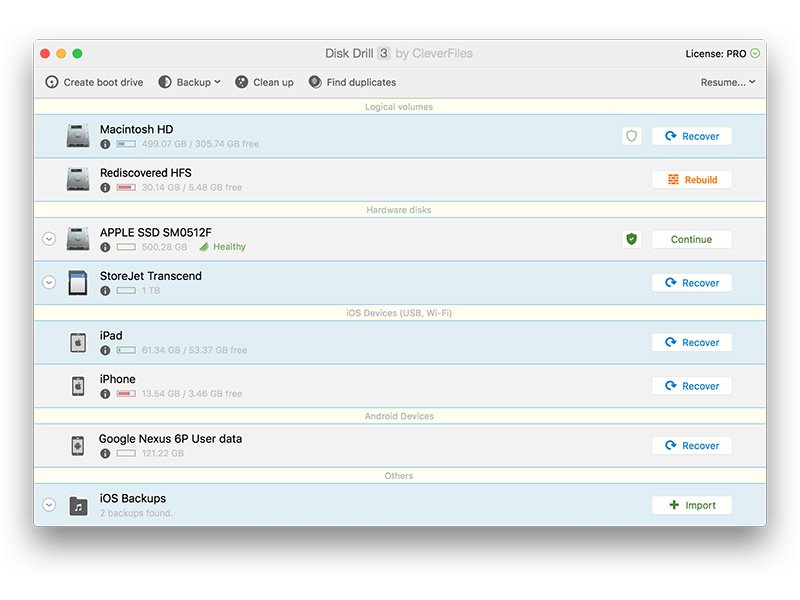Click the info icon under APPLE SSD SM0512F
This screenshot has width=800, height=600.
(x=105, y=247)
